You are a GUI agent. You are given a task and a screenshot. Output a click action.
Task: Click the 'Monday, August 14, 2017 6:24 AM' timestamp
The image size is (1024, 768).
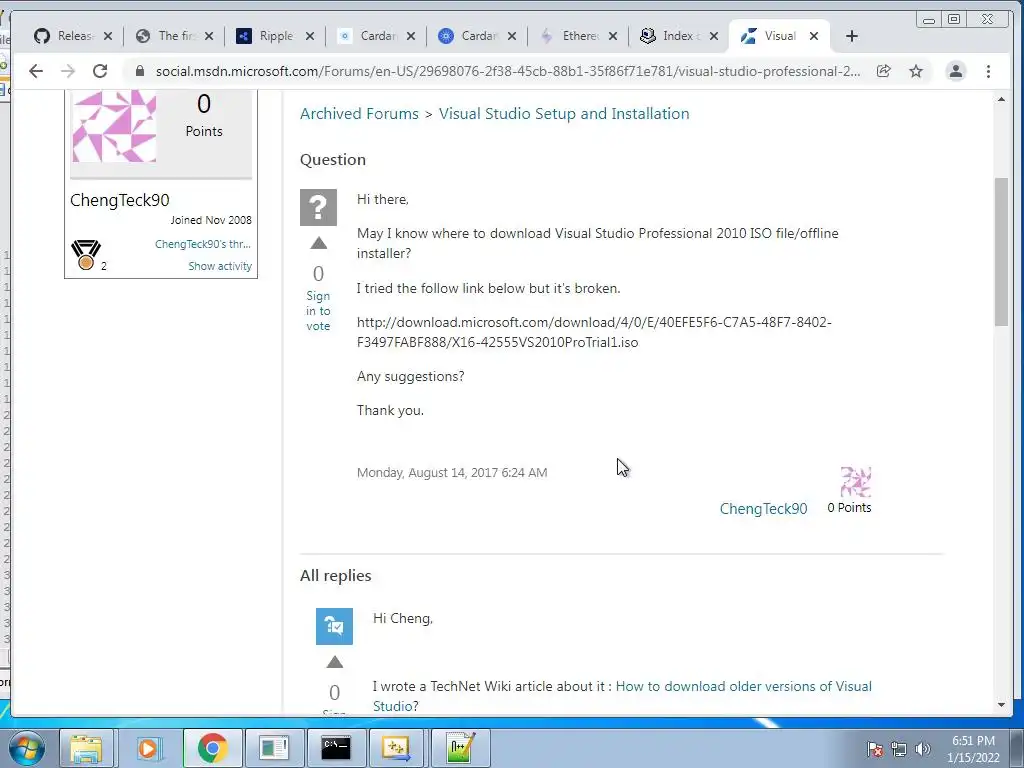pyautogui.click(x=452, y=473)
